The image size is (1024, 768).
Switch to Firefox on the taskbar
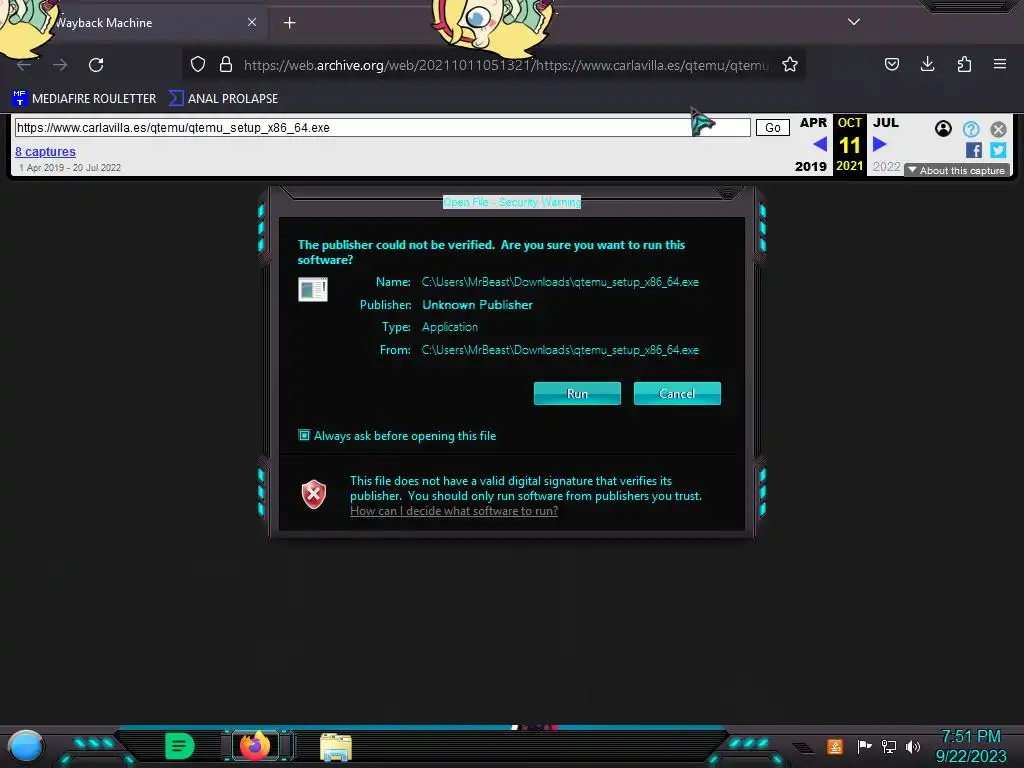(255, 746)
